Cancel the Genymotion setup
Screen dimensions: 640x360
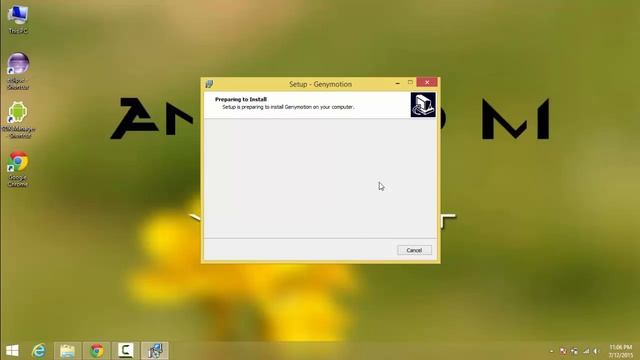(414, 250)
